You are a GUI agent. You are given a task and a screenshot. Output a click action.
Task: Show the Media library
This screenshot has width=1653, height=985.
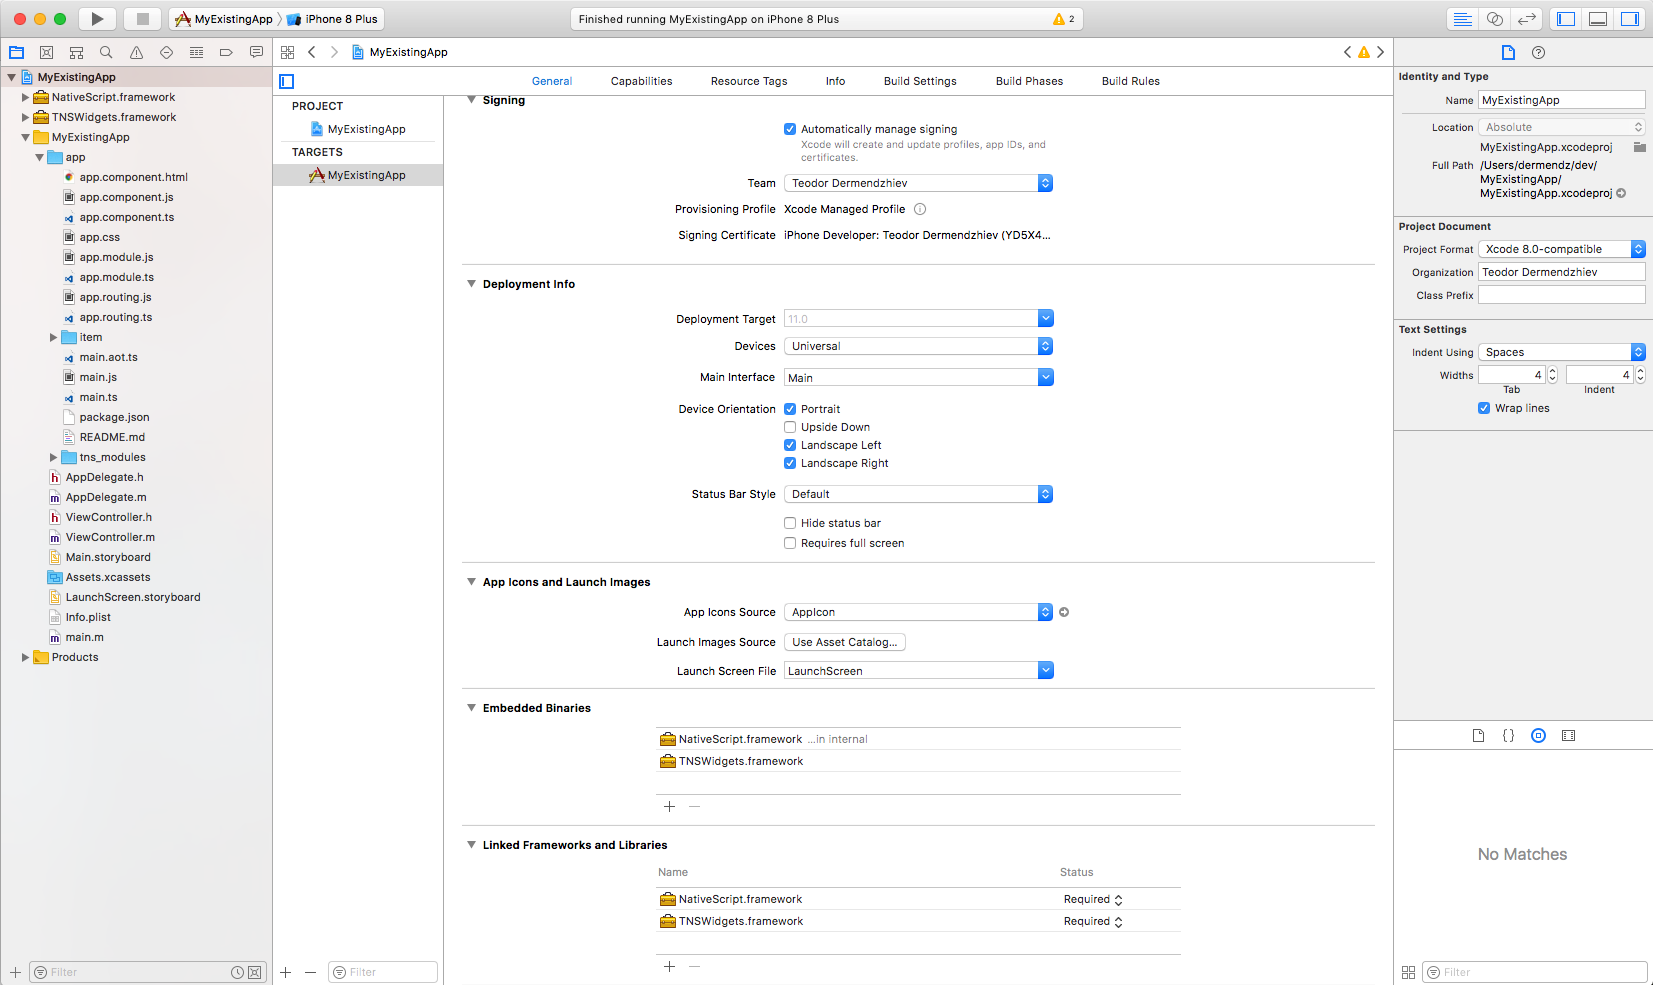(x=1568, y=735)
